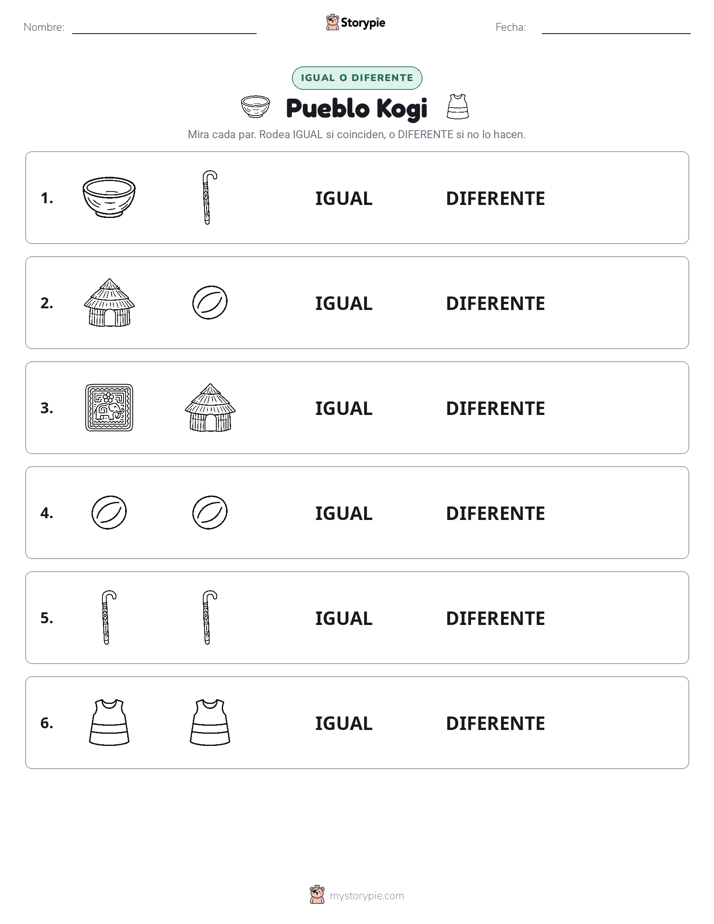The image size is (714, 924).
Task: Open the mystorypie.com footer link
Action: tap(366, 896)
